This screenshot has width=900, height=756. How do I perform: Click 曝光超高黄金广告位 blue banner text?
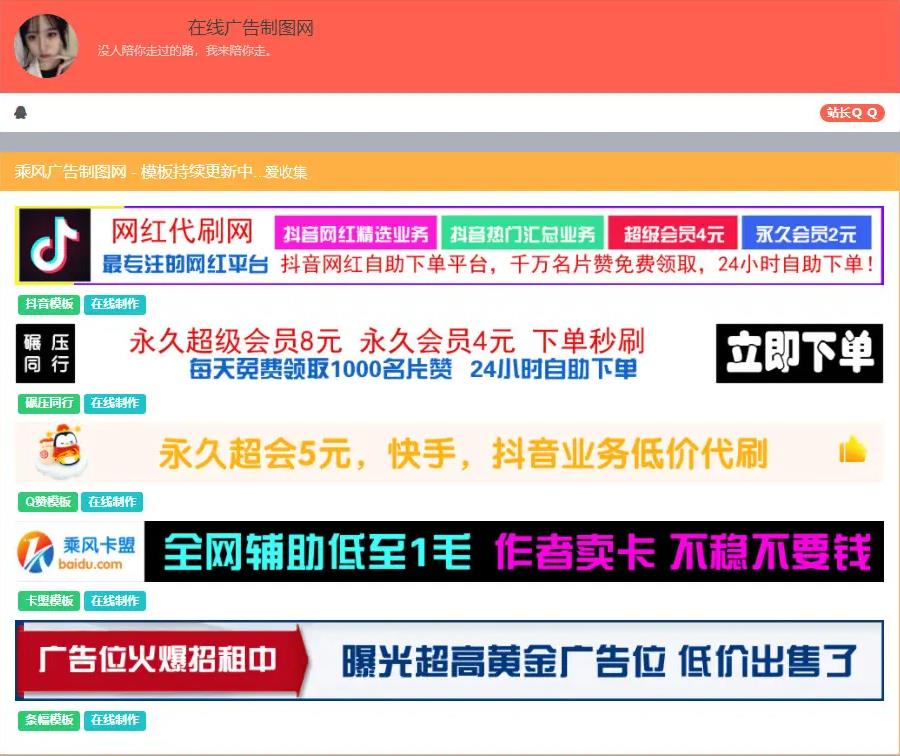tap(599, 661)
